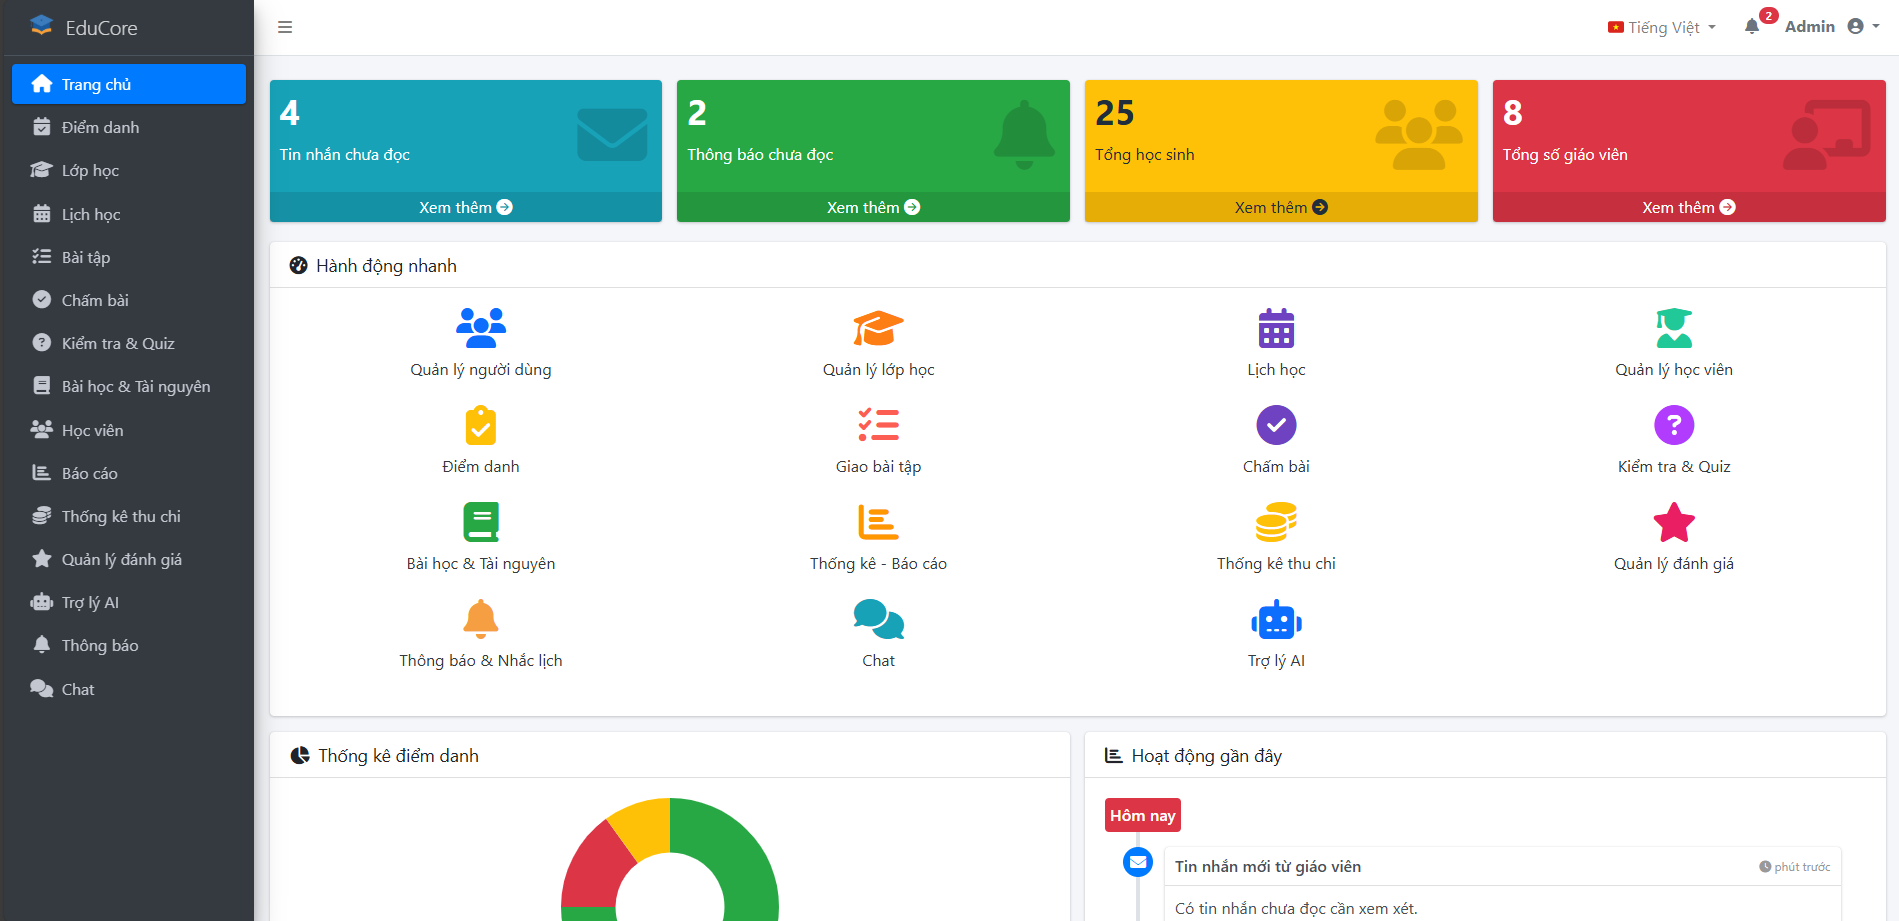
Task: Click Chấm bài checkmark circle quick action icon
Action: point(1276,425)
